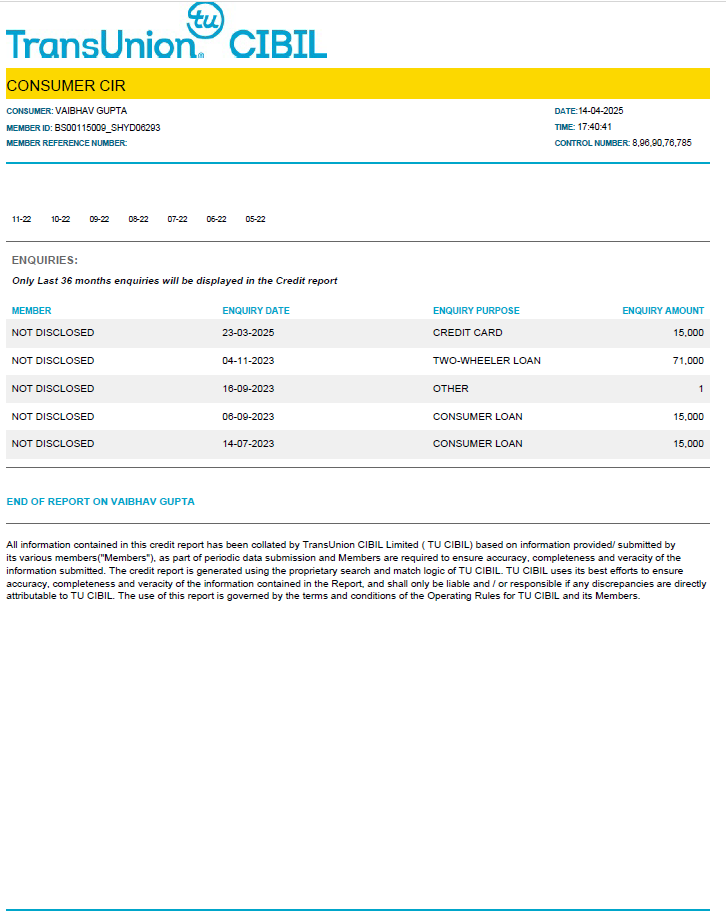Screen dimensions: 726x916
Task: Click the 10-22 month label
Action: 60,219
